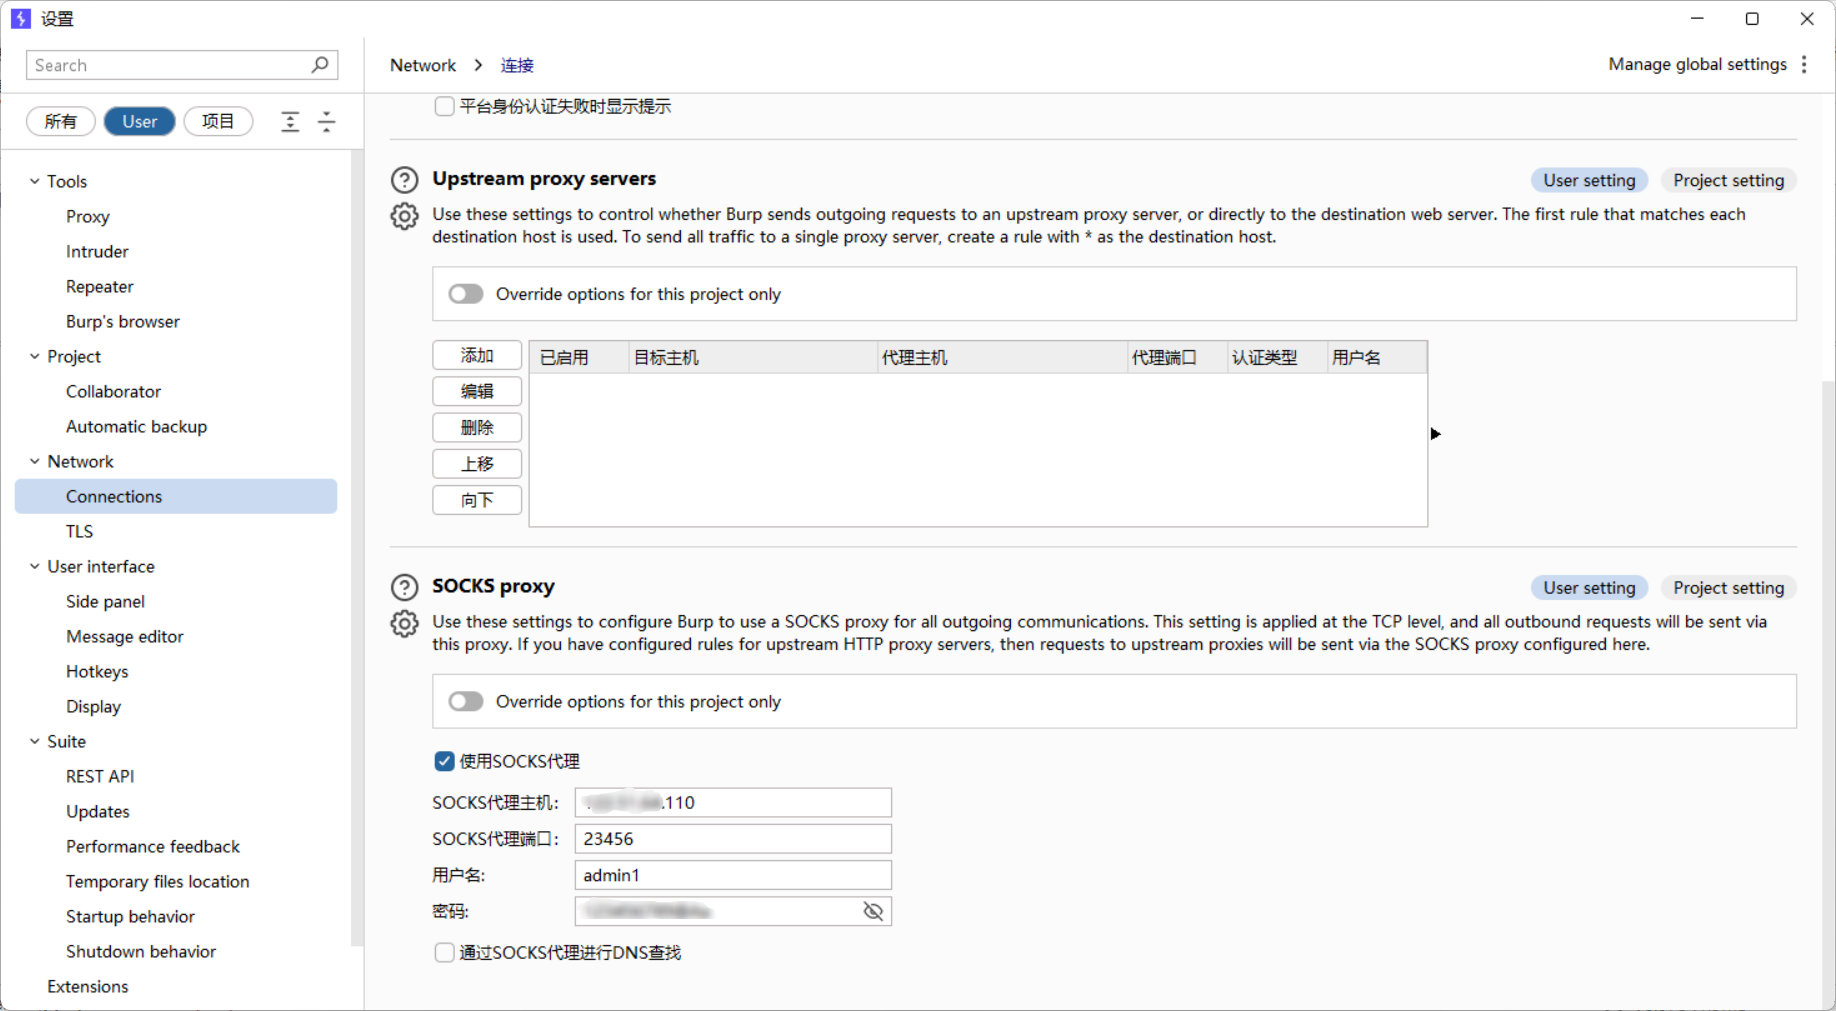Select the TLS settings page
Image resolution: width=1836 pixels, height=1011 pixels.
pos(80,531)
